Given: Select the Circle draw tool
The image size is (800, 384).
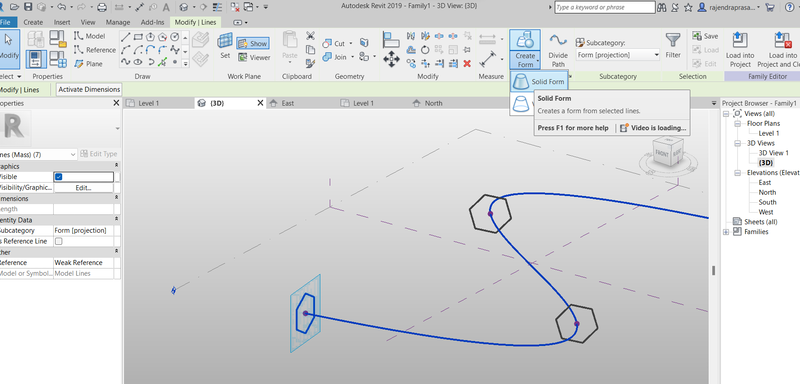Looking at the screenshot, I should point(175,37).
